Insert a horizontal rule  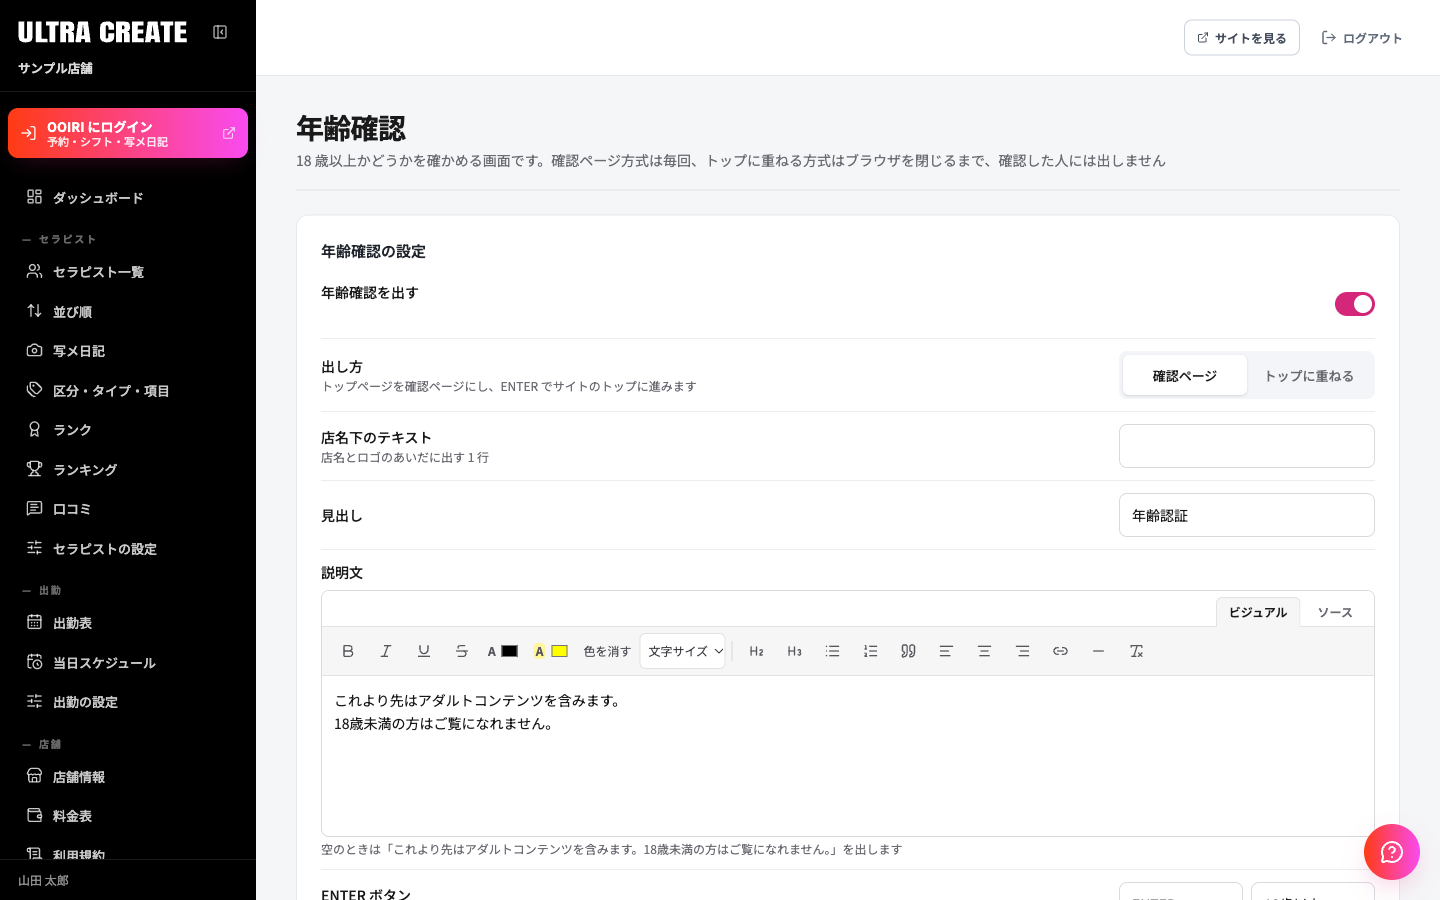click(1098, 651)
